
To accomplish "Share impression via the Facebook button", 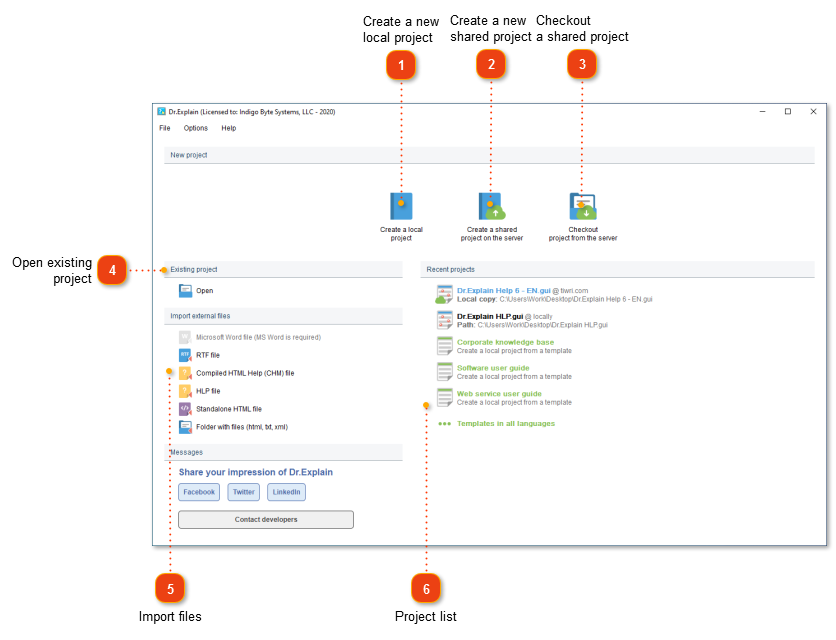I will click(199, 492).
